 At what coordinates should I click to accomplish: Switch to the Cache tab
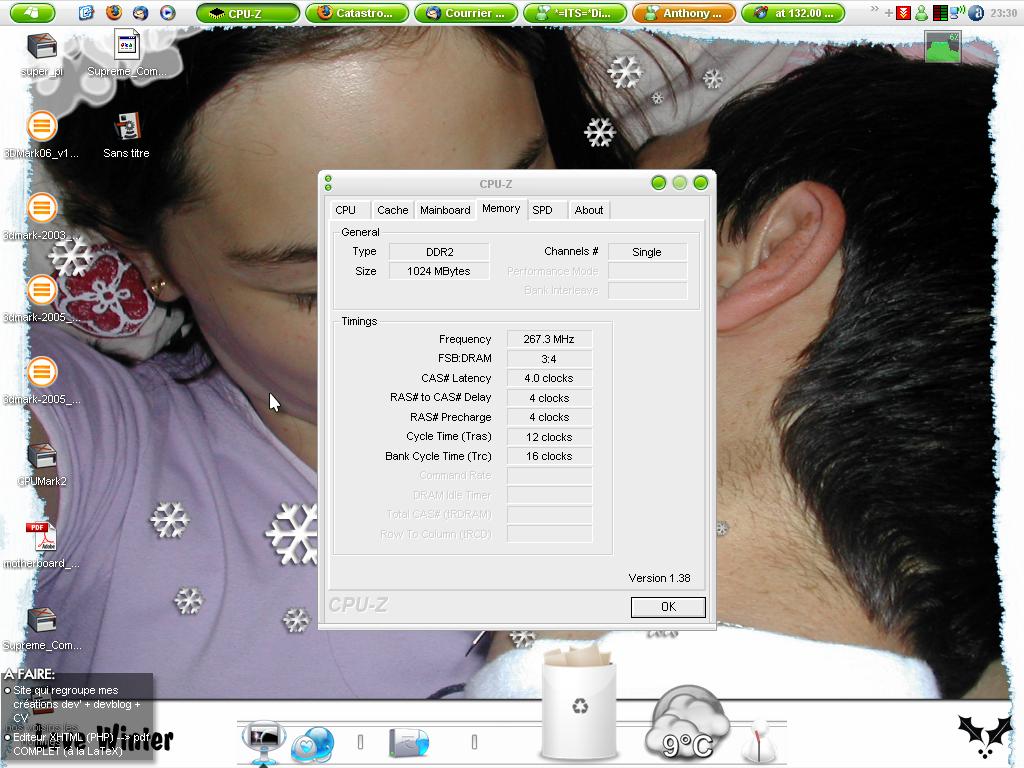392,210
